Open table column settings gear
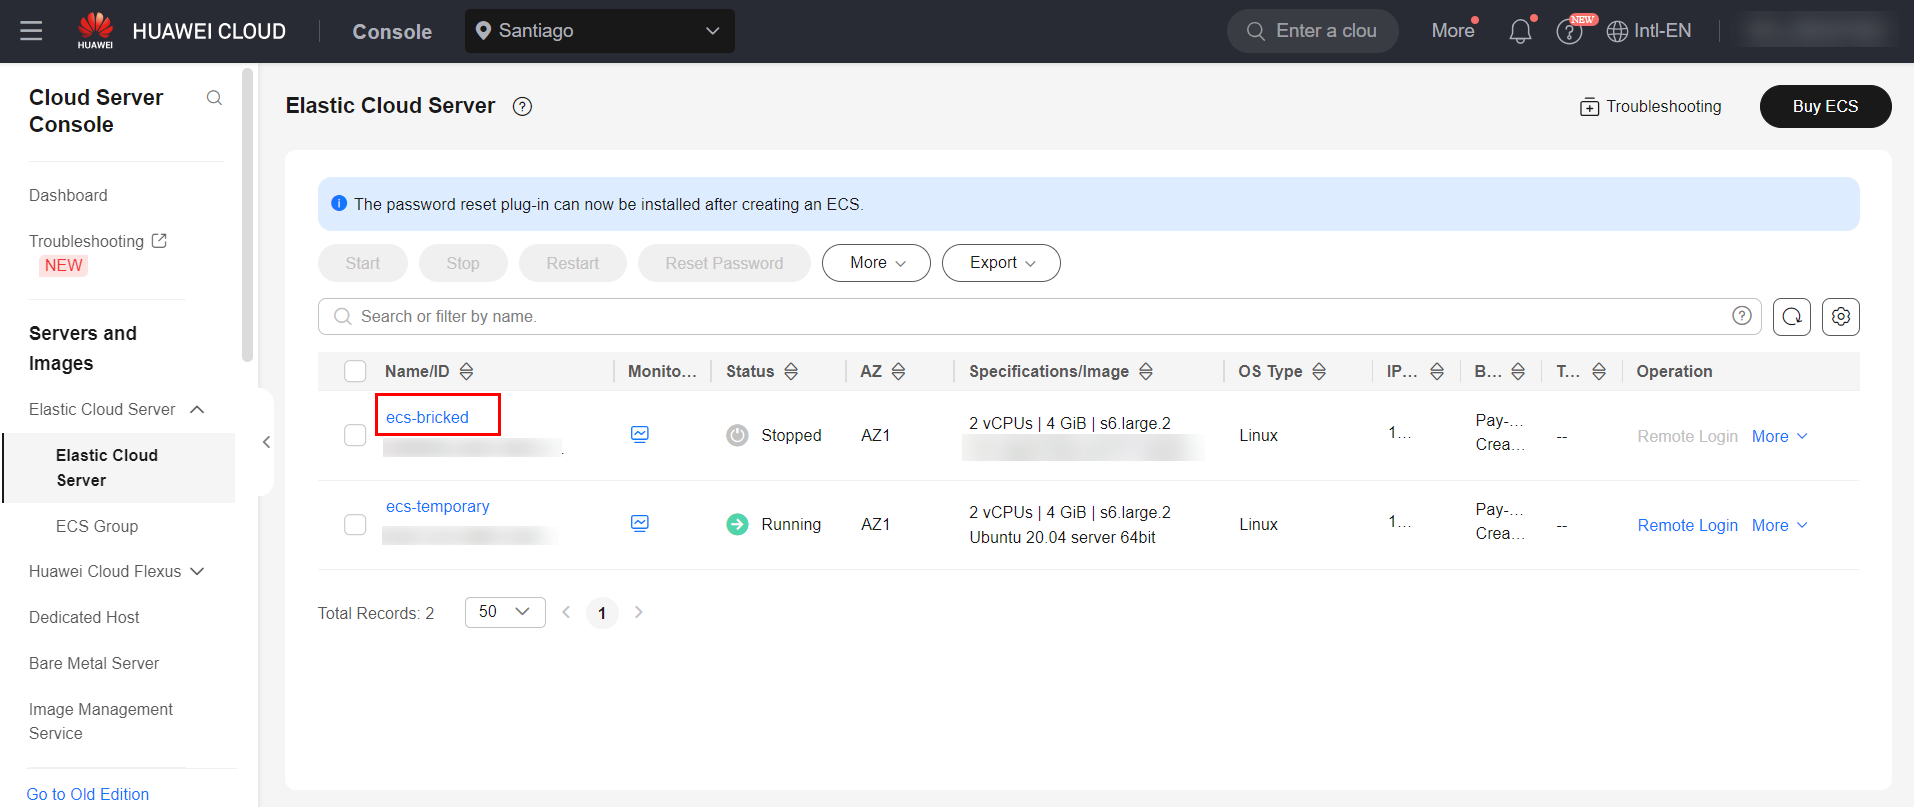The width and height of the screenshot is (1914, 807). tap(1840, 317)
